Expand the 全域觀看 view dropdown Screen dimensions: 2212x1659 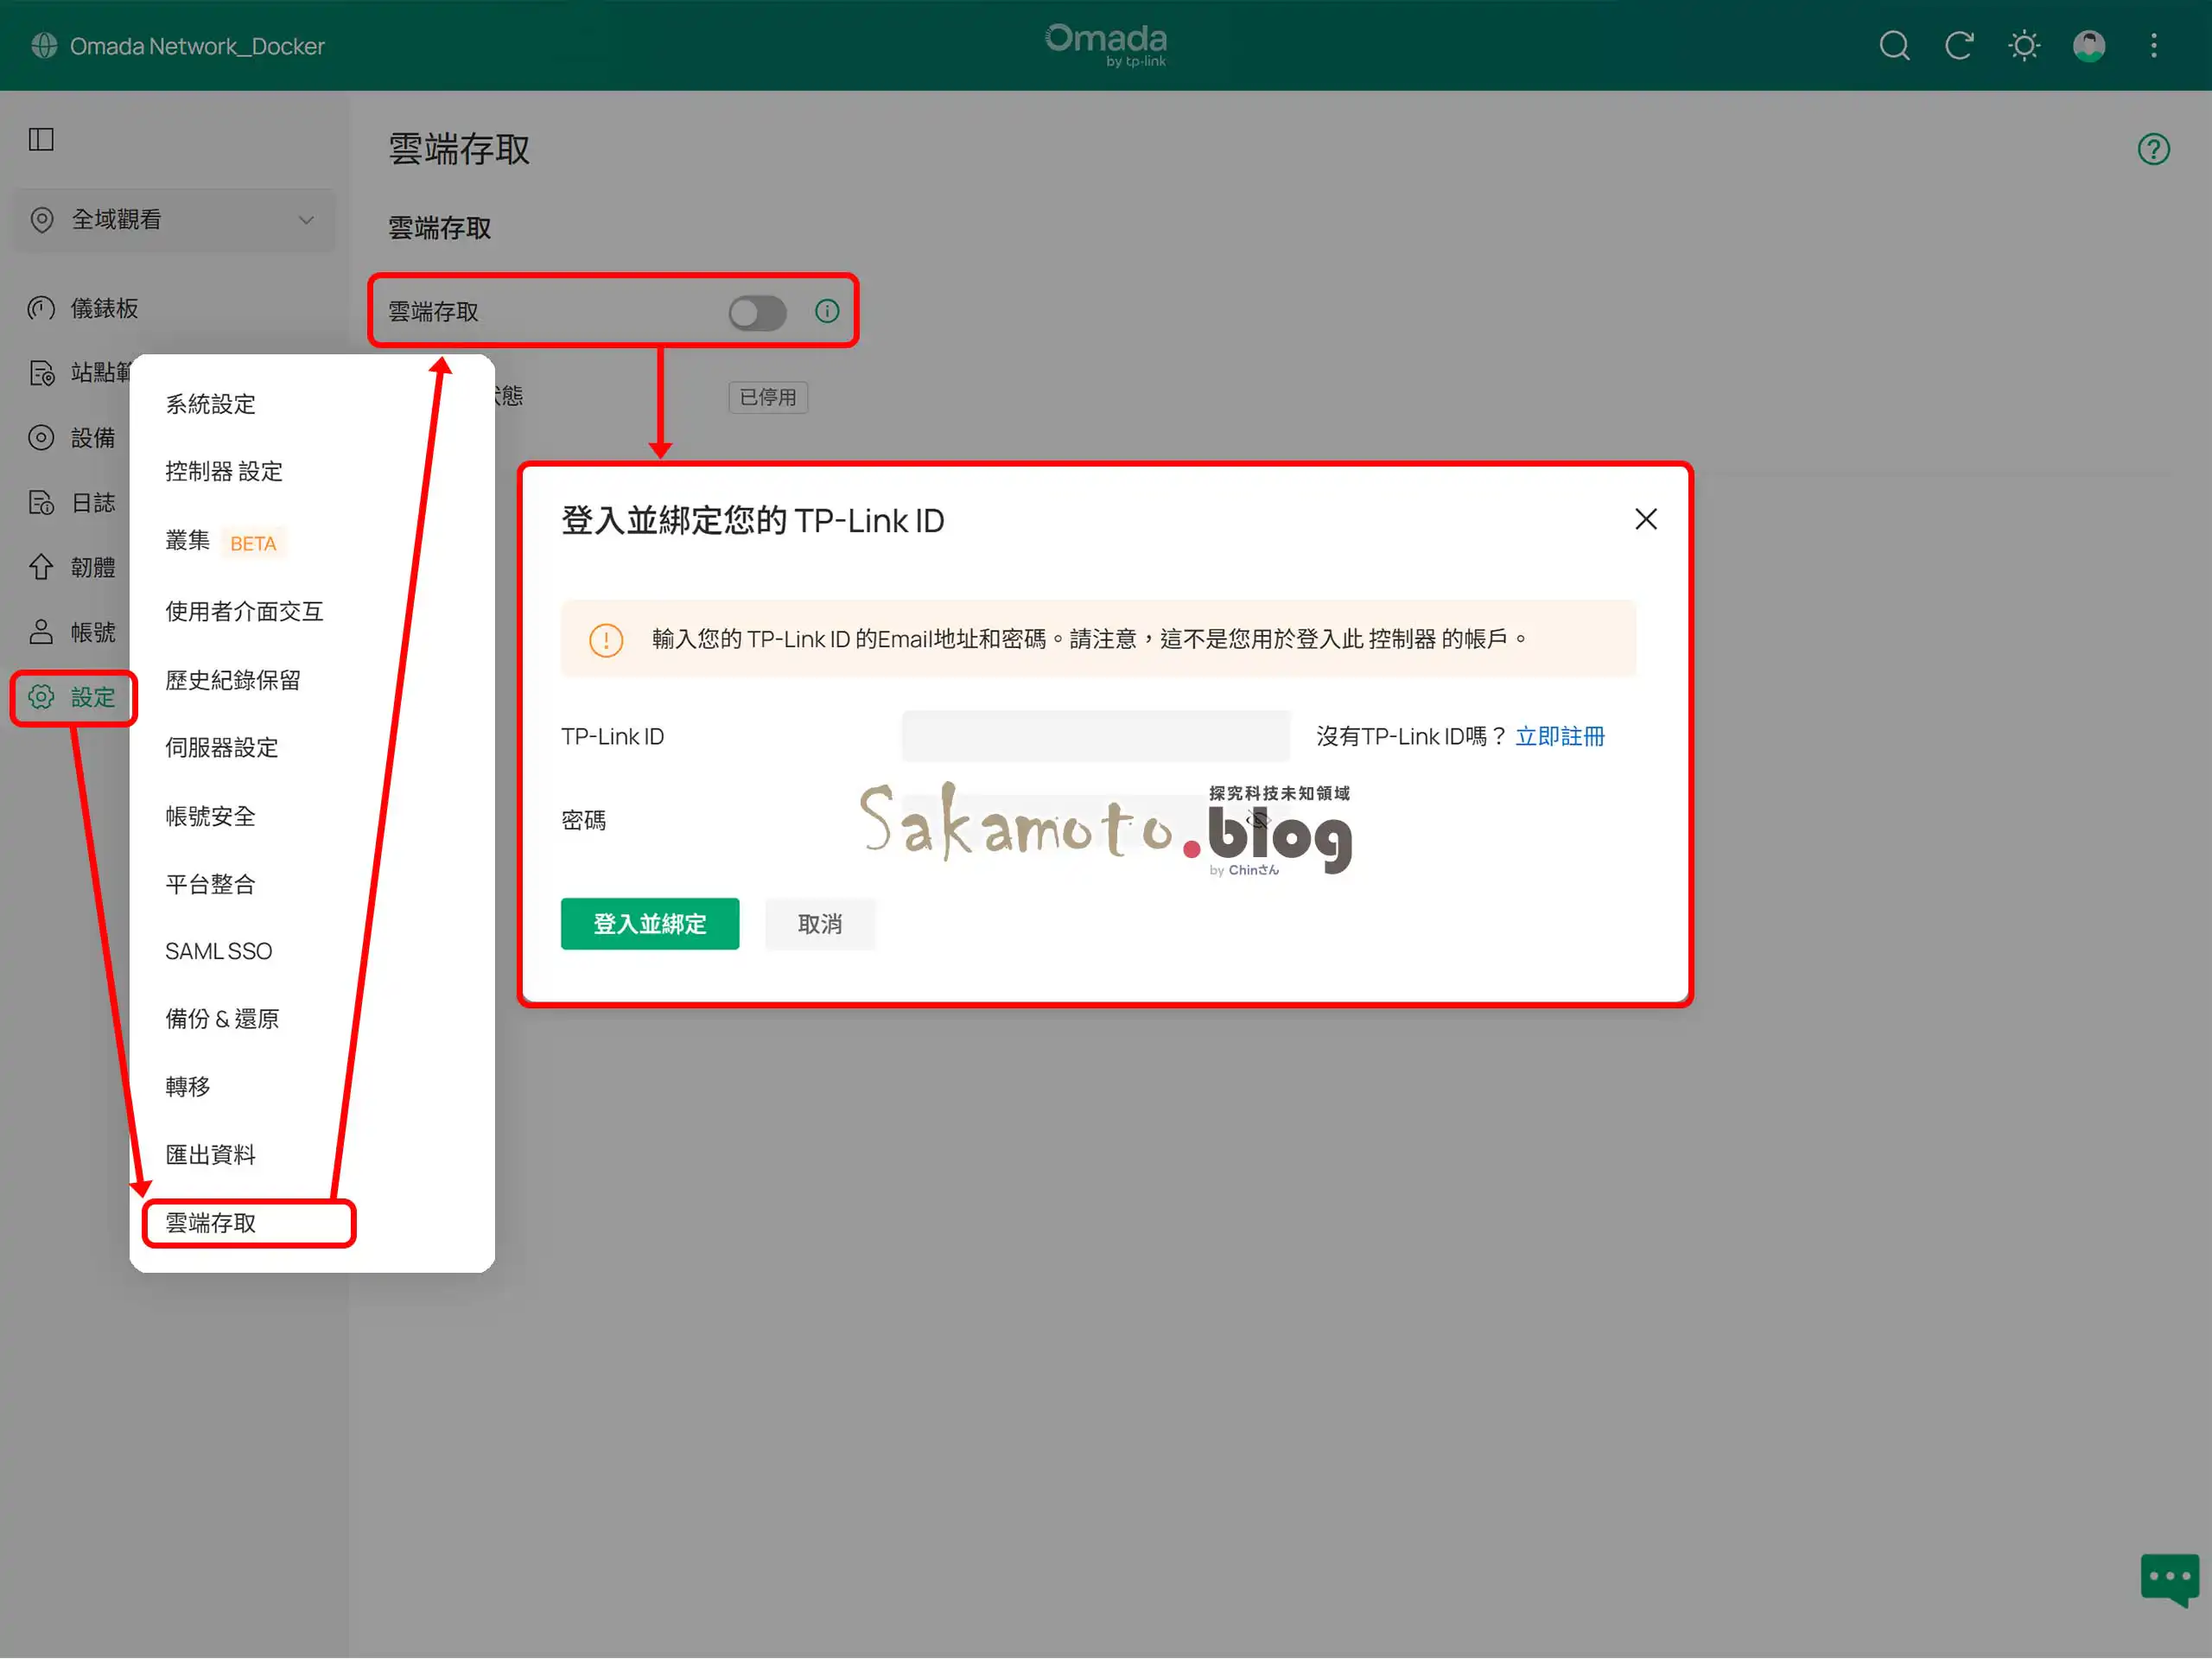pos(174,220)
